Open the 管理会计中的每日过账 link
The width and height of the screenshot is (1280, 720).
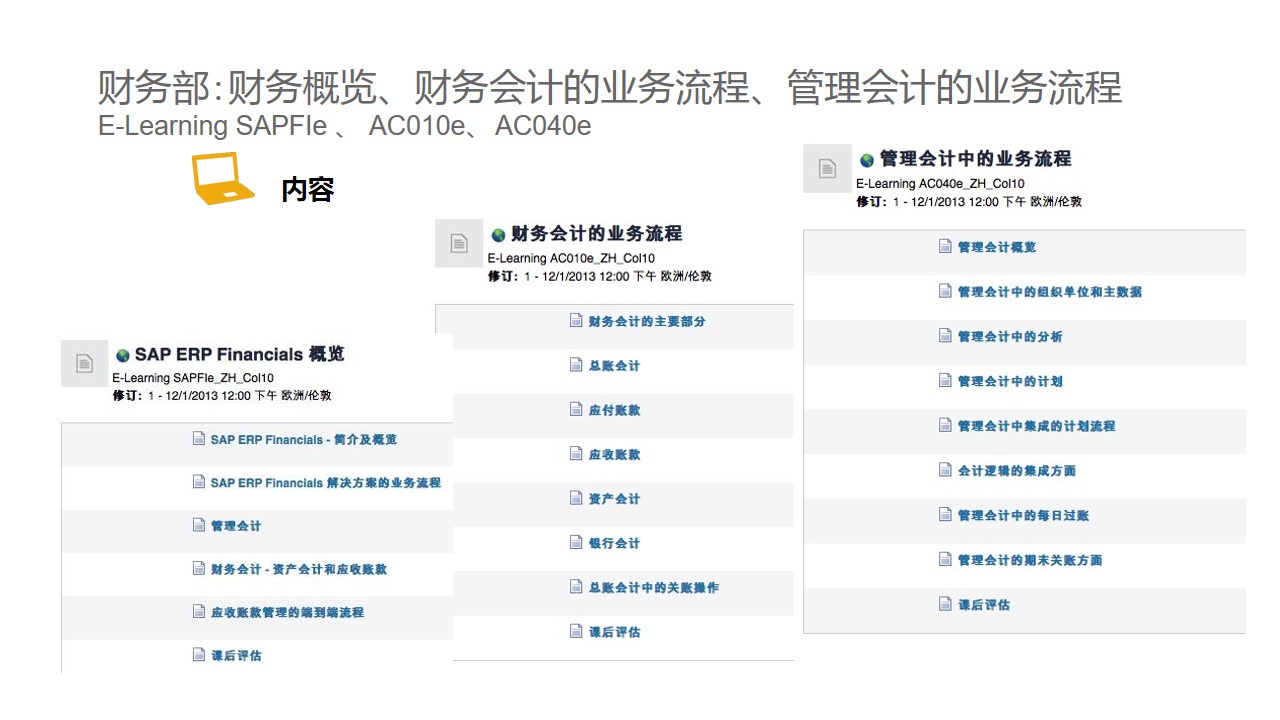click(x=1023, y=516)
